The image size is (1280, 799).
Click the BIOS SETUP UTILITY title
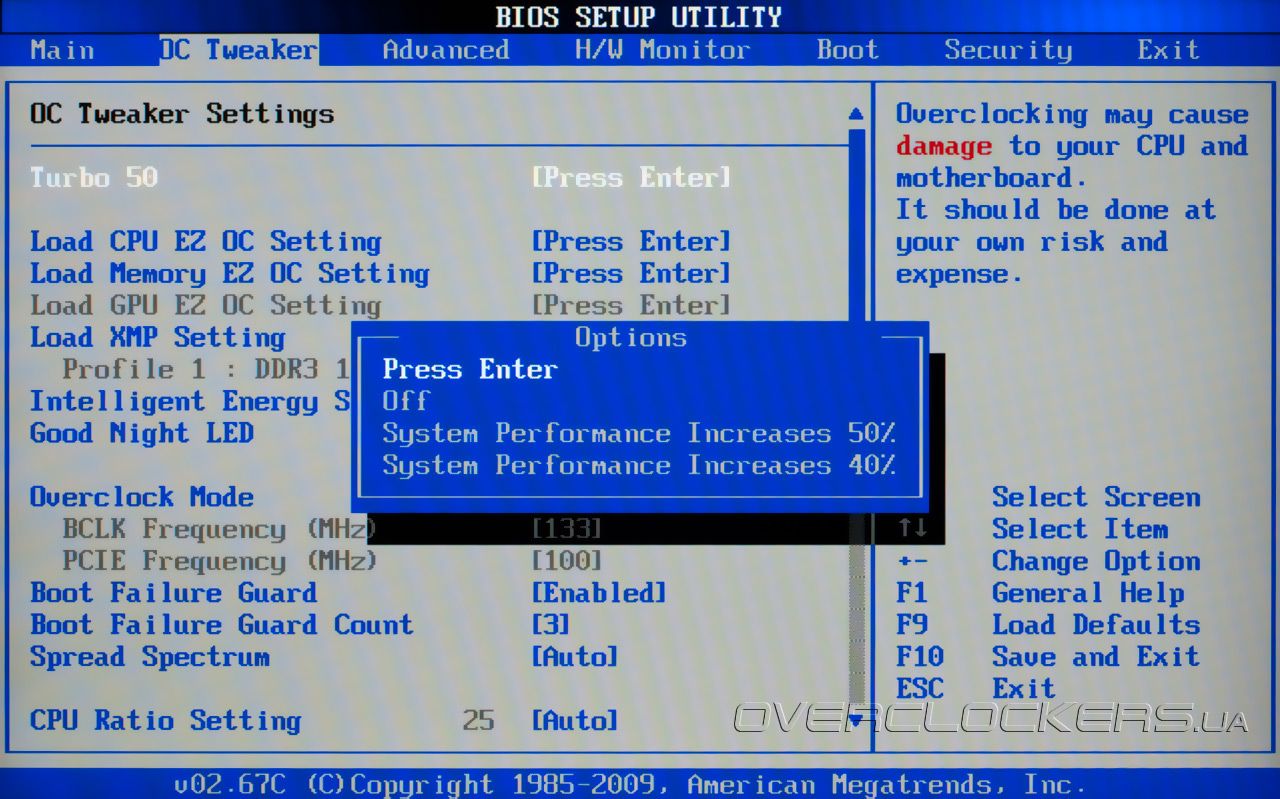639,17
